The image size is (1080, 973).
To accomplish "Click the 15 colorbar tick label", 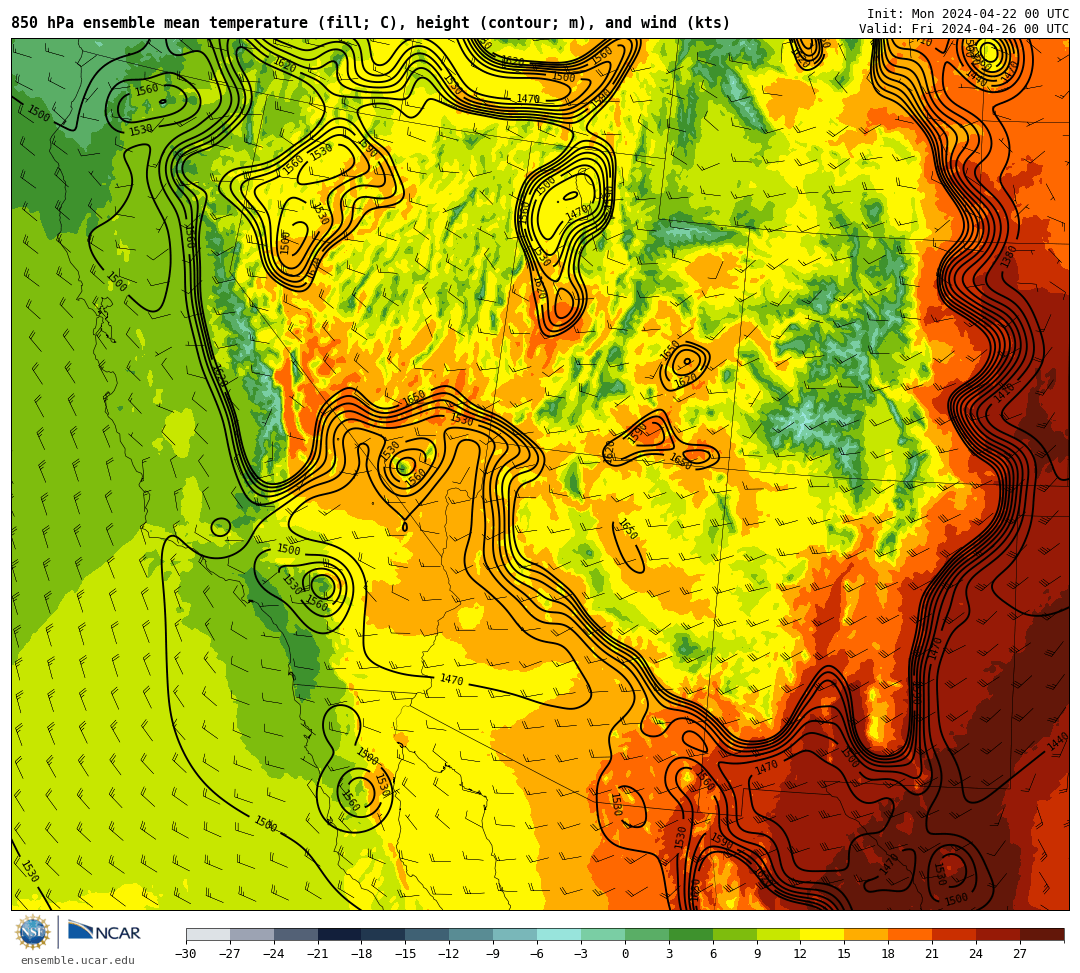I will click(844, 954).
